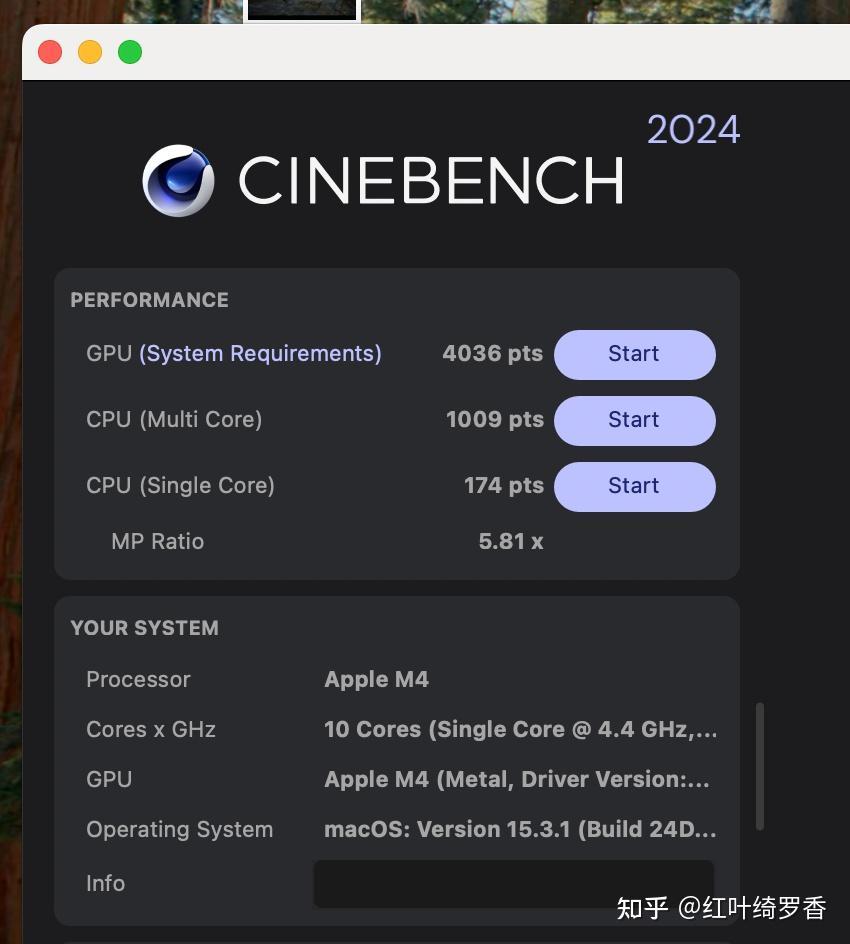Click the 2024 version label
This screenshot has width=850, height=944.
pos(693,128)
